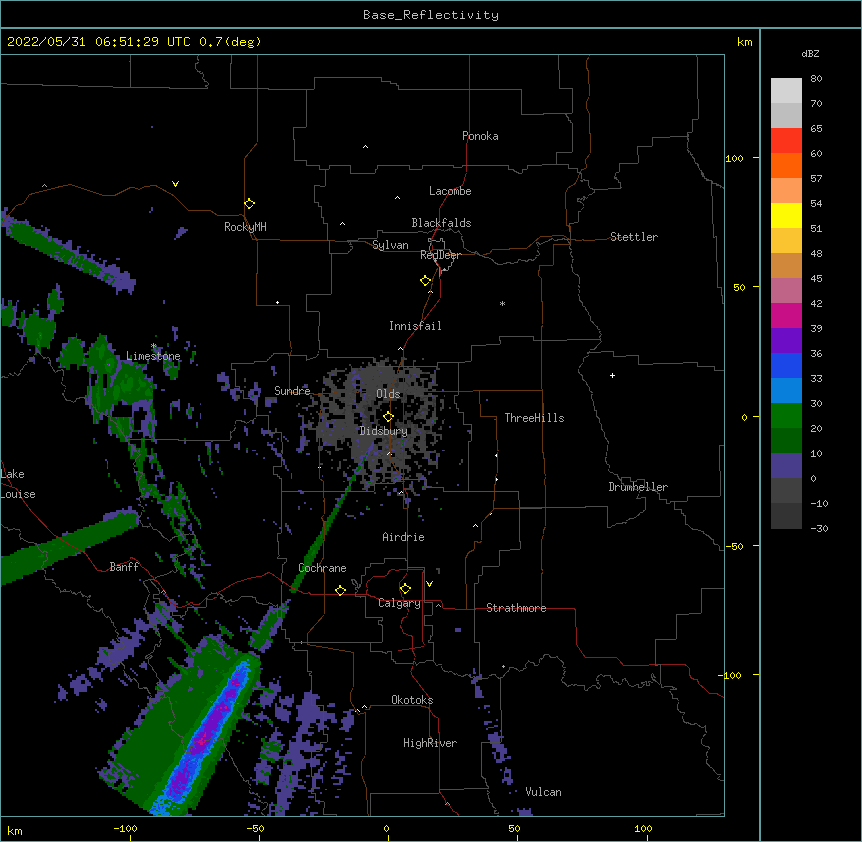Click the yellow diamond marker above RockyMH
This screenshot has height=842, width=862.
(x=250, y=204)
